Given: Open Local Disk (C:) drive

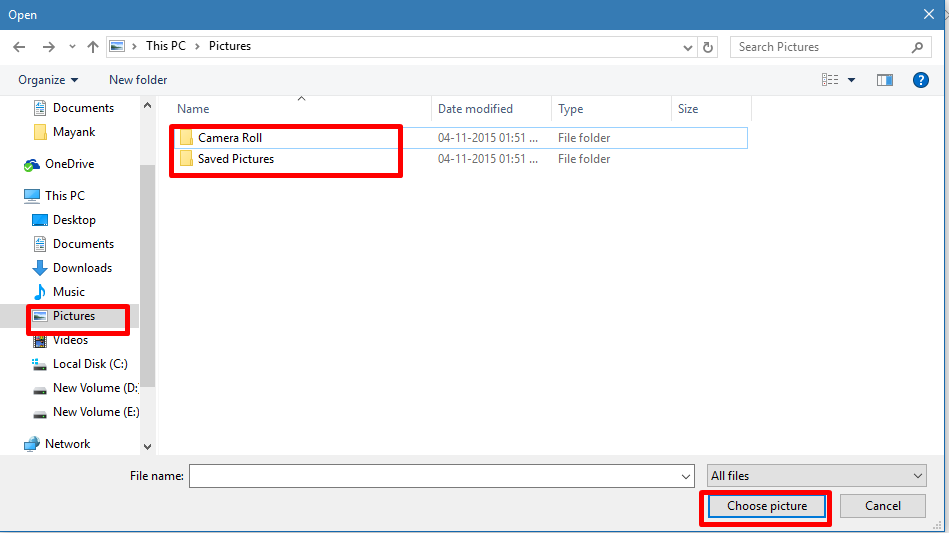Looking at the screenshot, I should [90, 364].
